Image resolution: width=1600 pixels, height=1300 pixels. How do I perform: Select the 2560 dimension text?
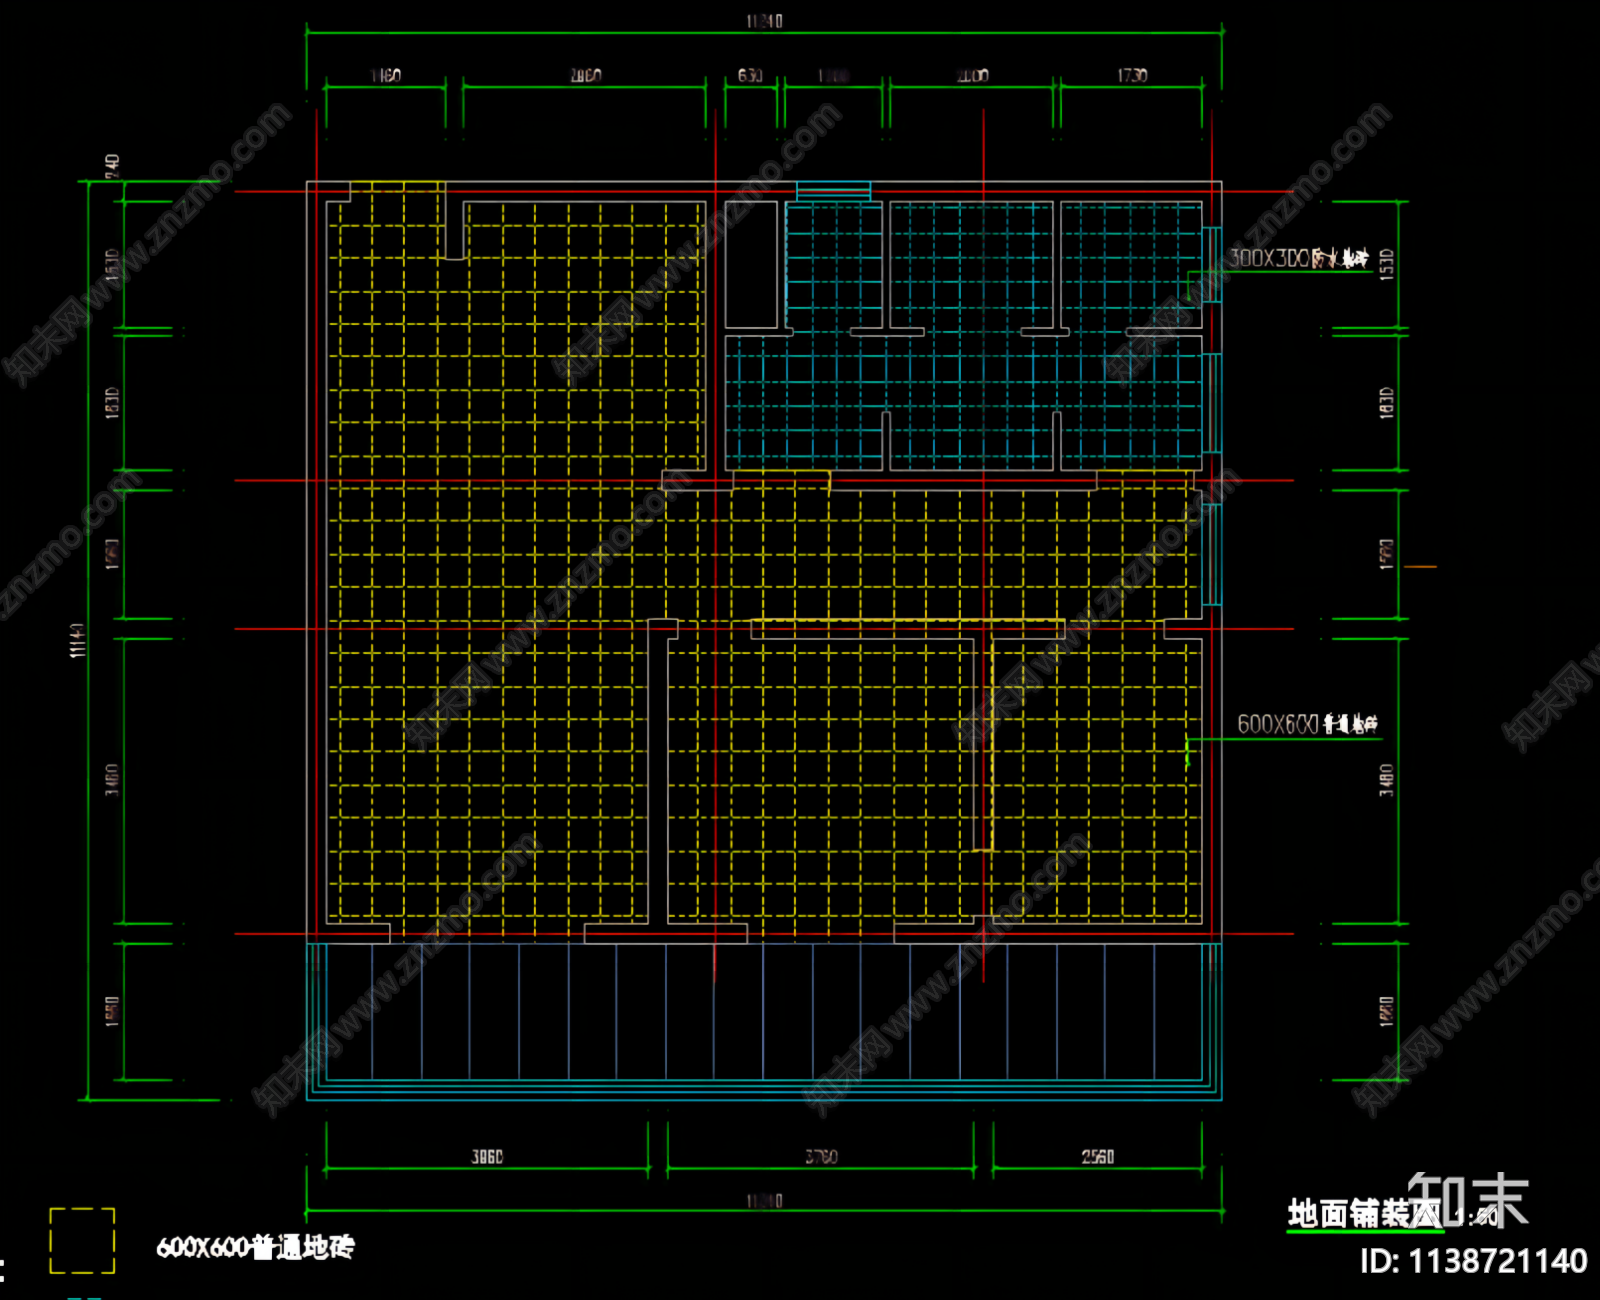1097,1157
